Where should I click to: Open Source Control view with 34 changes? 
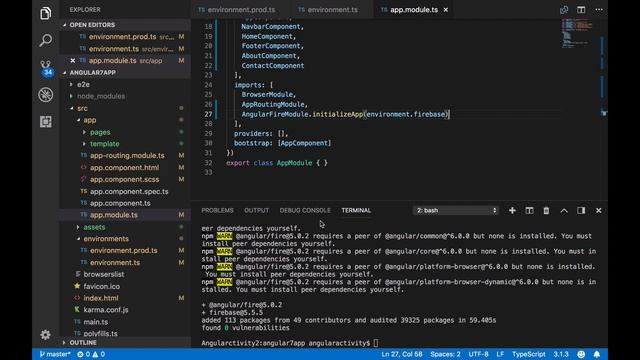point(46,68)
